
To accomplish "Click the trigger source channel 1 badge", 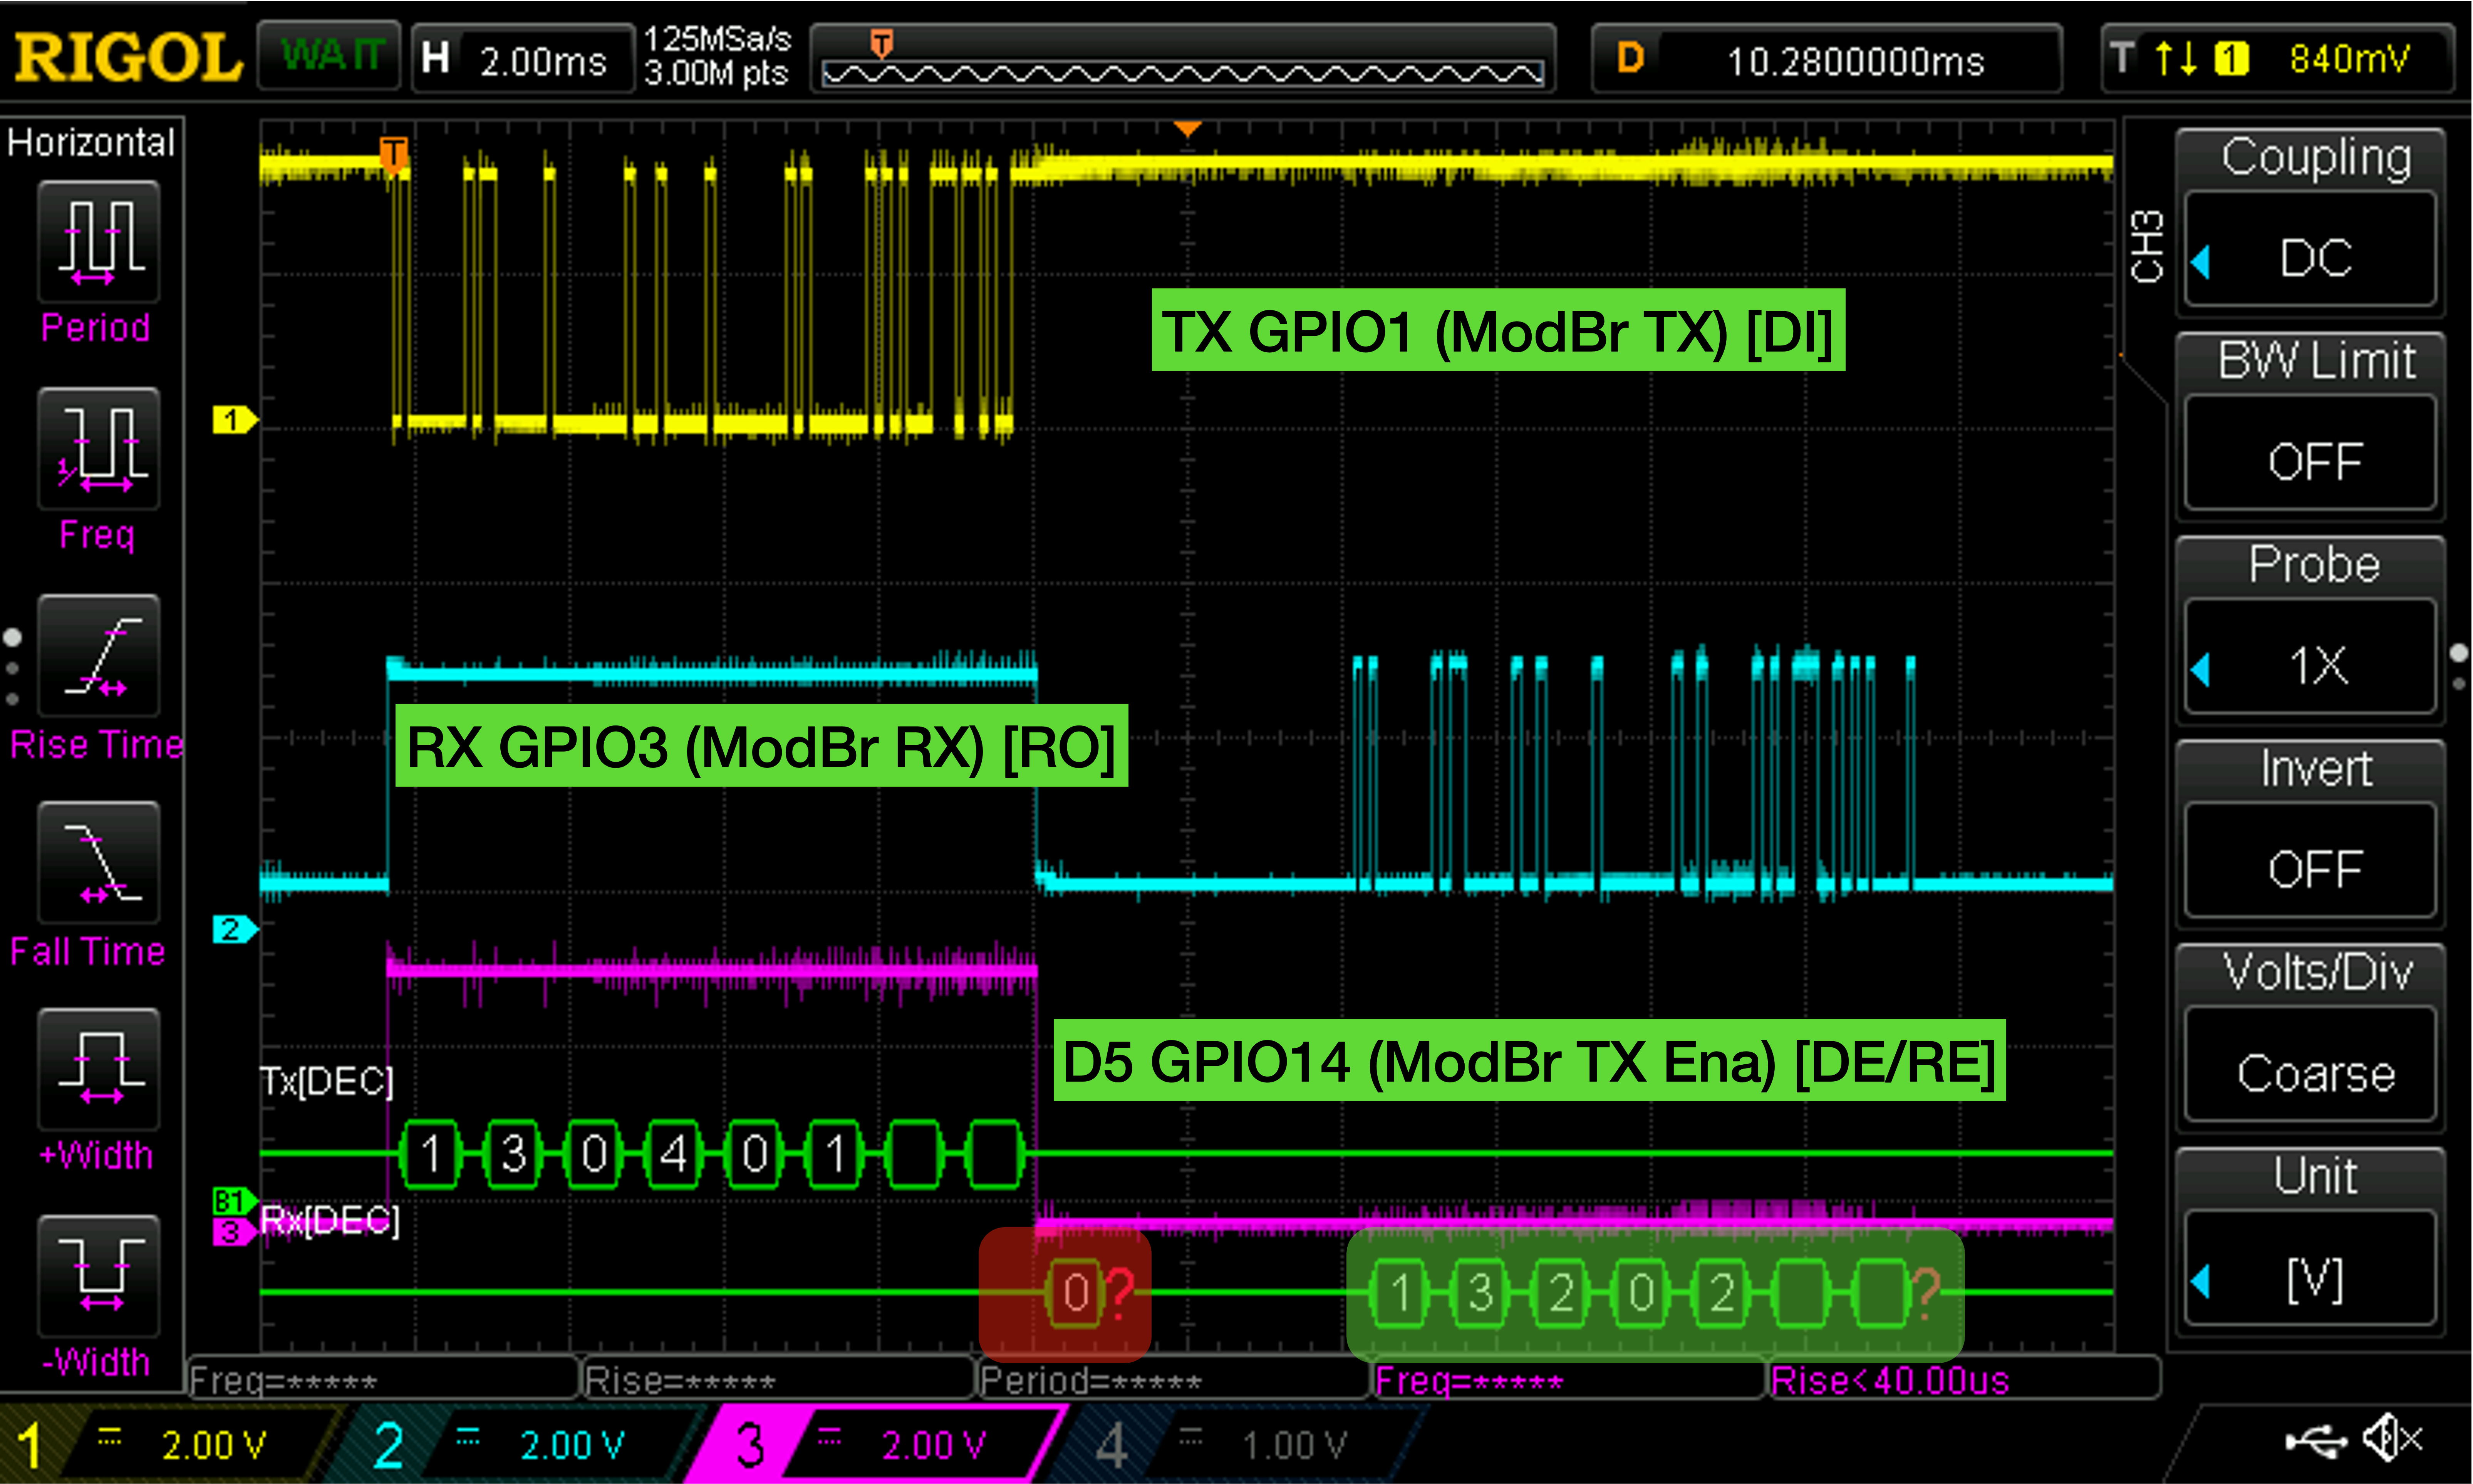I will (x=2231, y=58).
